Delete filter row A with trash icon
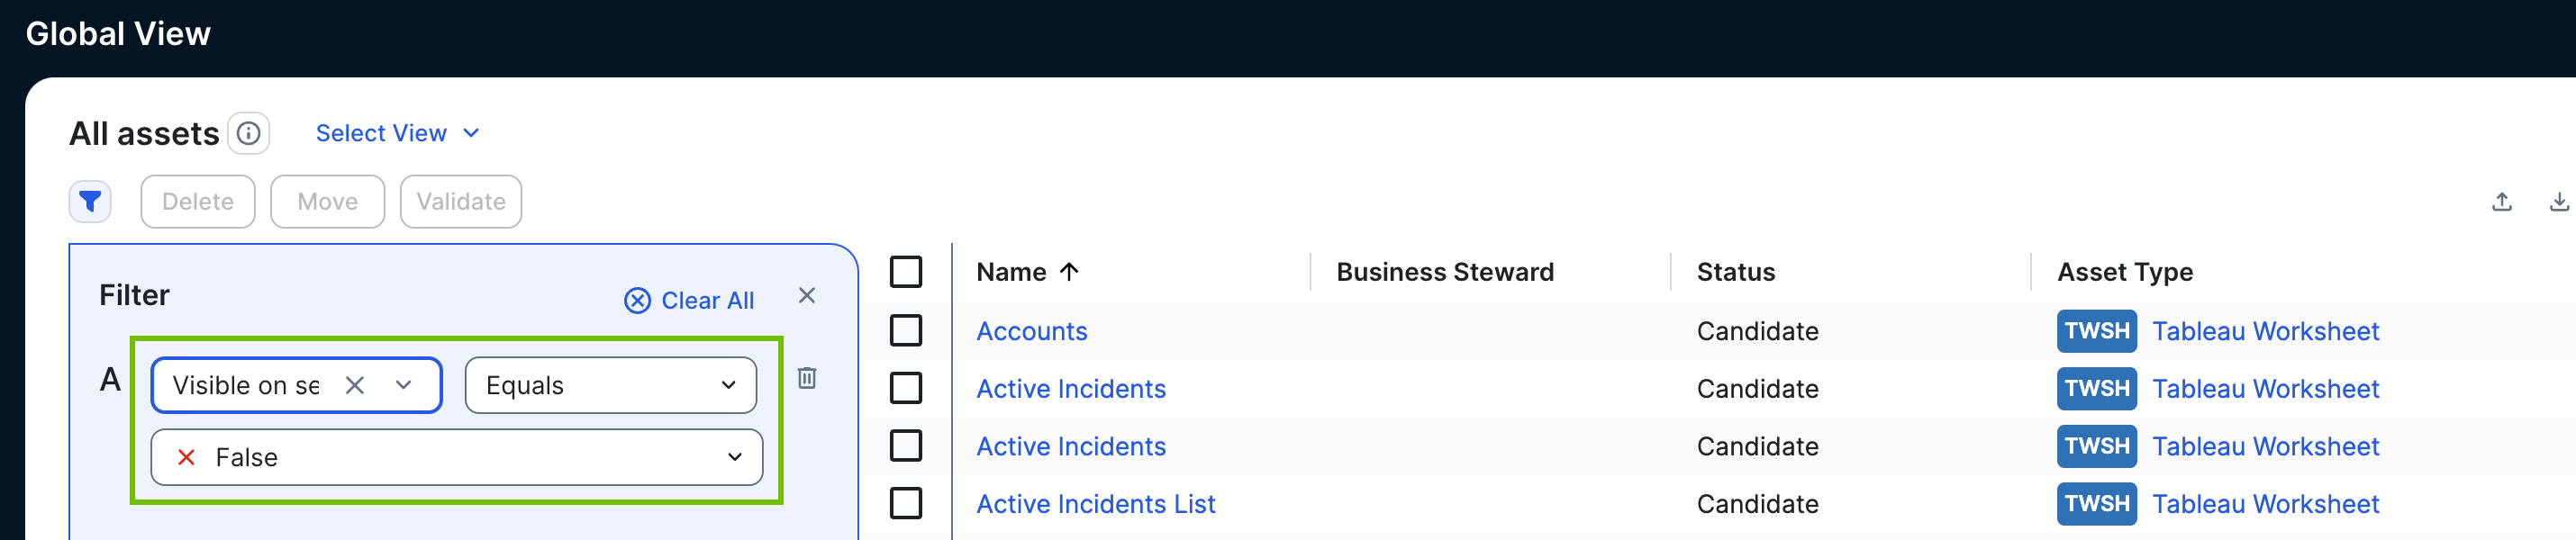 [x=806, y=378]
